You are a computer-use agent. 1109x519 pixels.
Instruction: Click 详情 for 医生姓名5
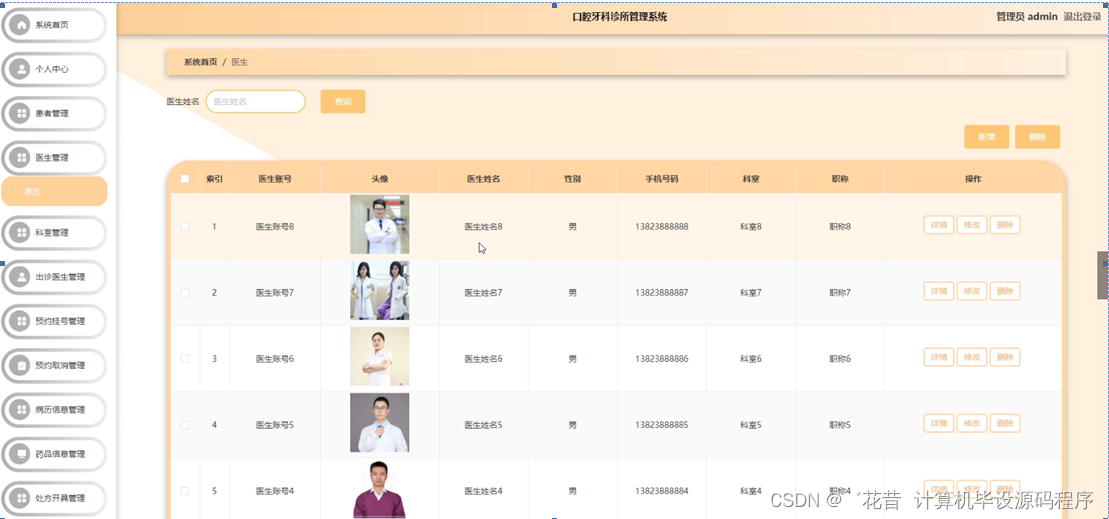(x=939, y=423)
